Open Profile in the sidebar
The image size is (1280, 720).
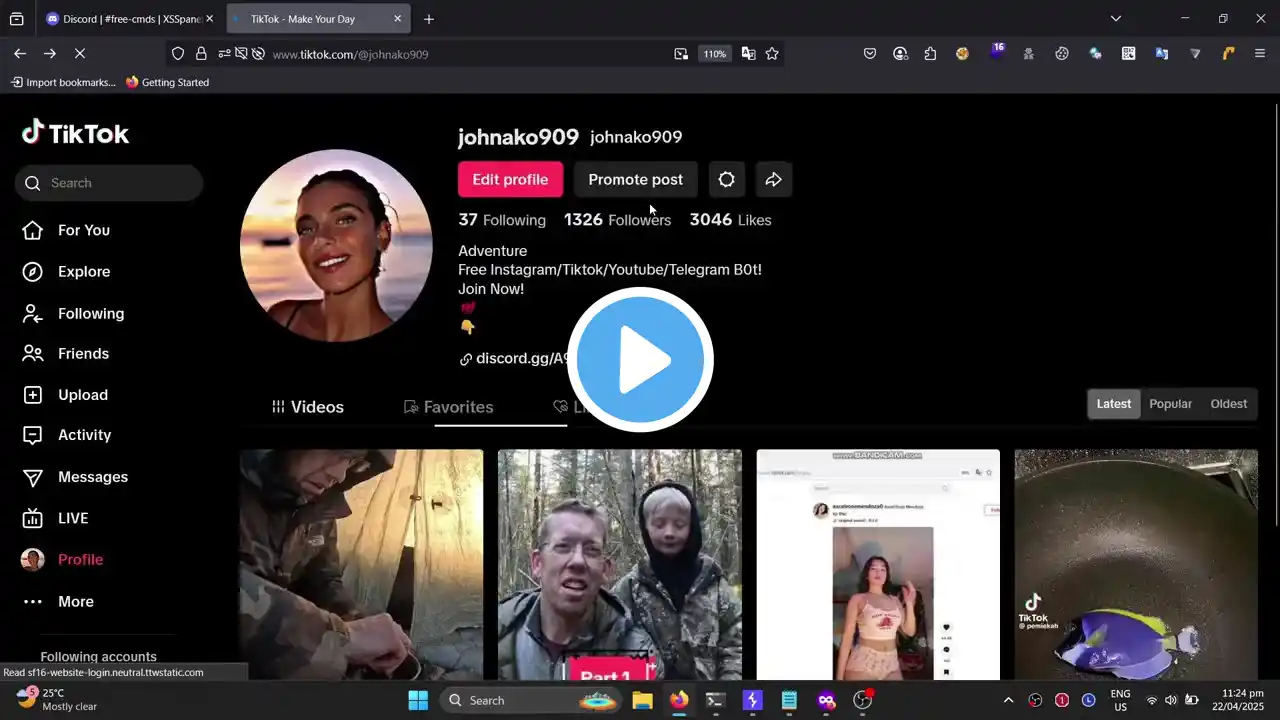tap(62, 560)
